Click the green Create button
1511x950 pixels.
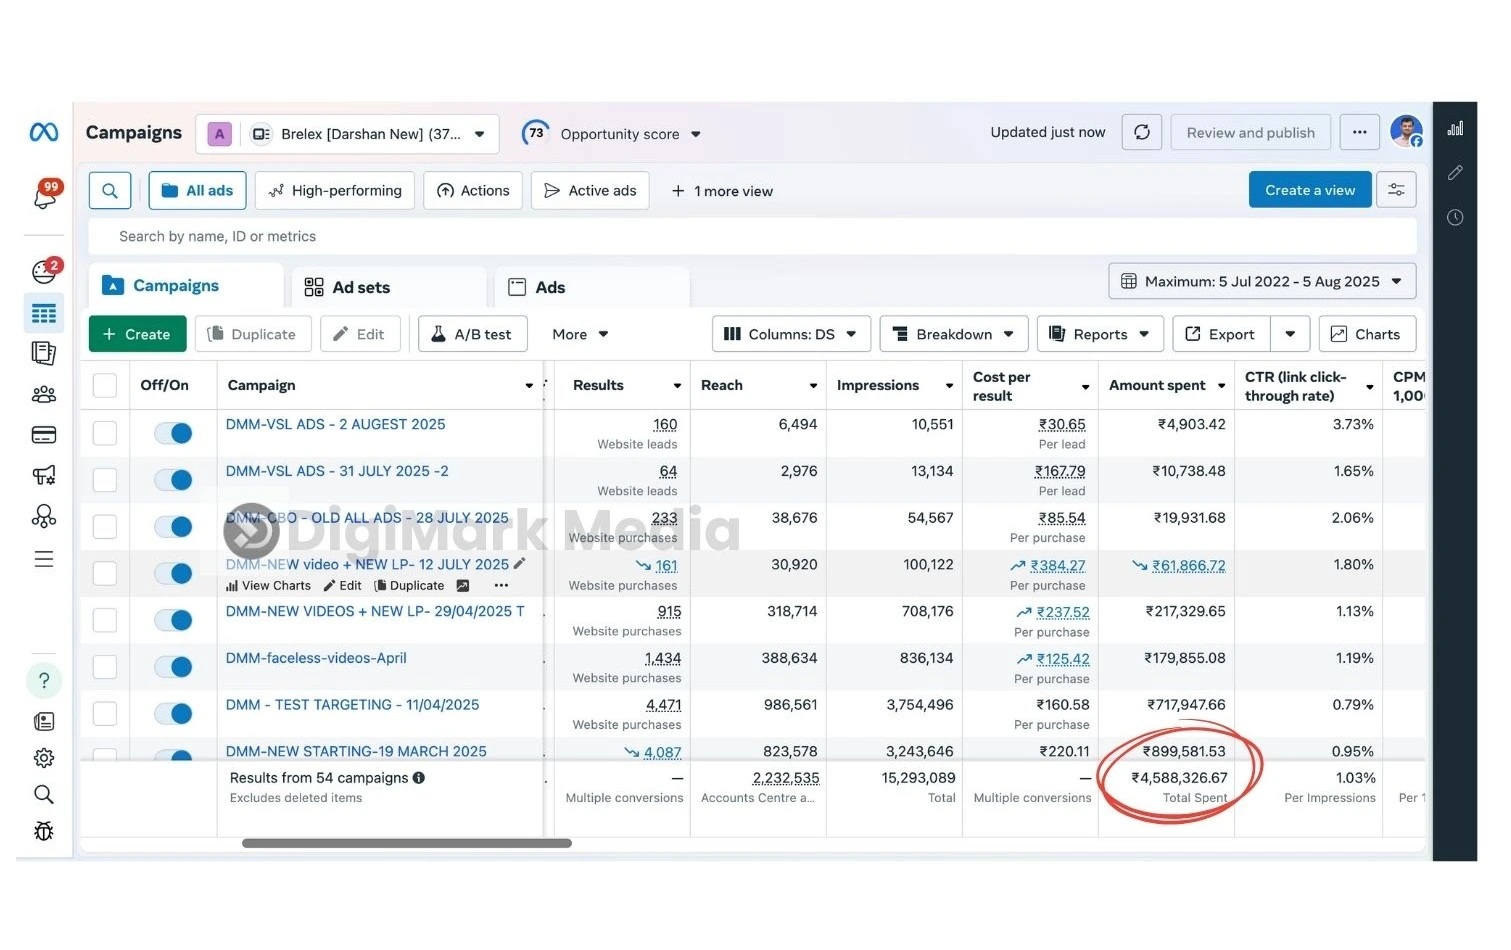138,335
